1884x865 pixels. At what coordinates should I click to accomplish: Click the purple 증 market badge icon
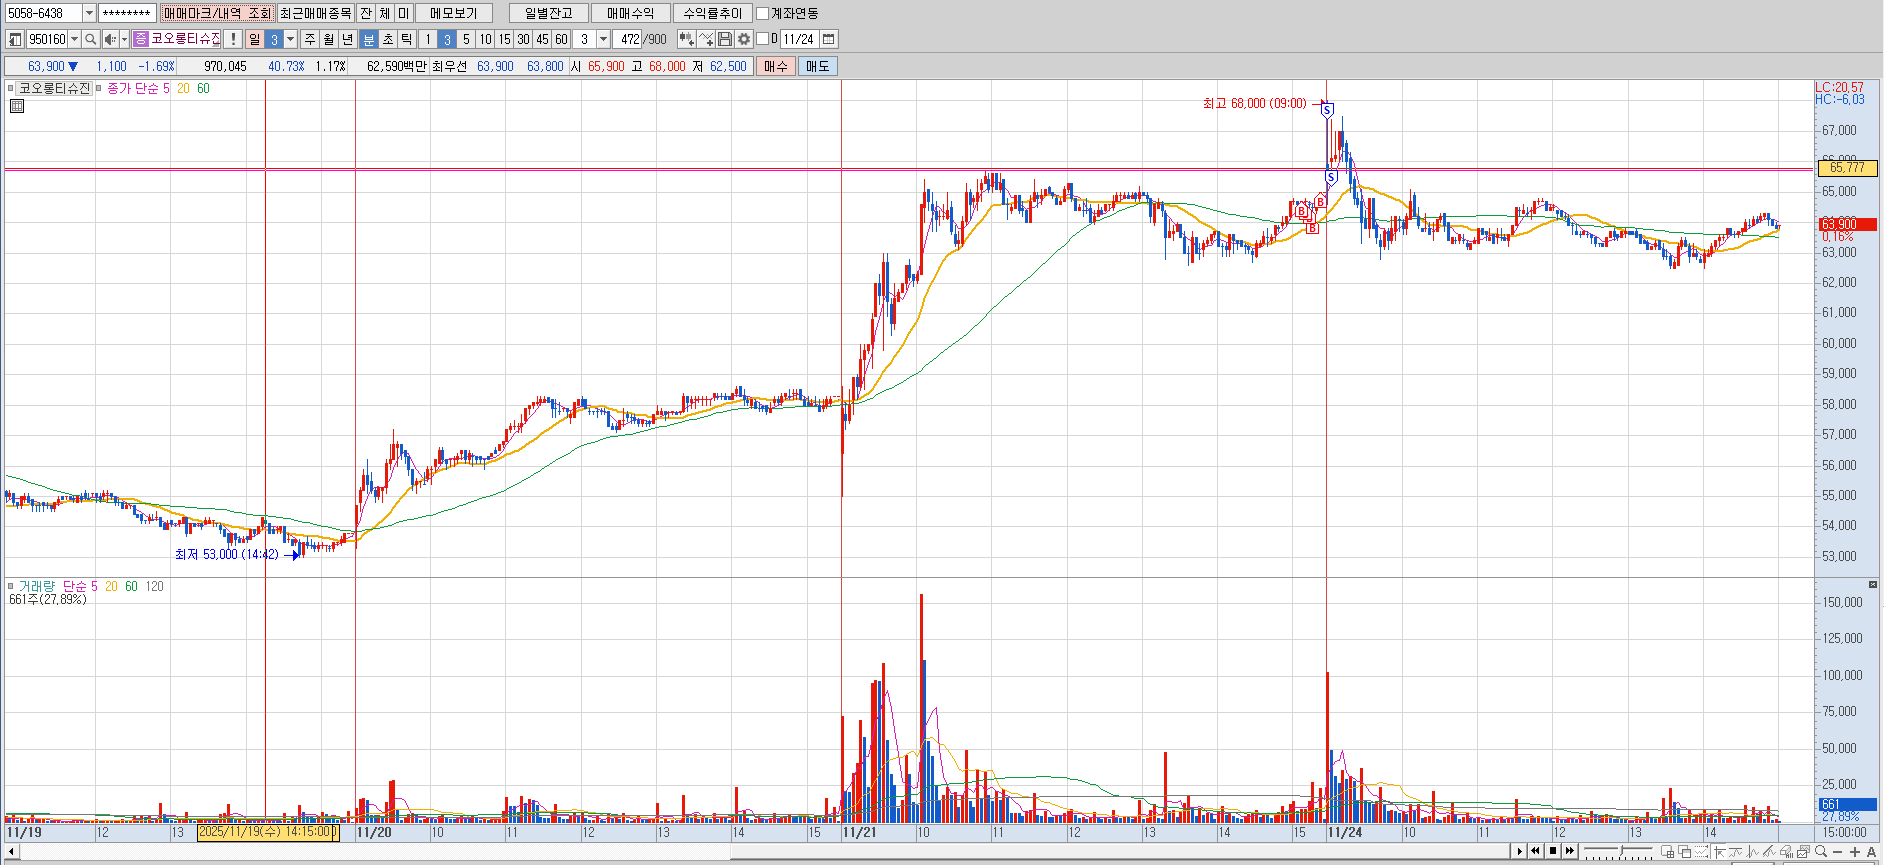[141, 39]
